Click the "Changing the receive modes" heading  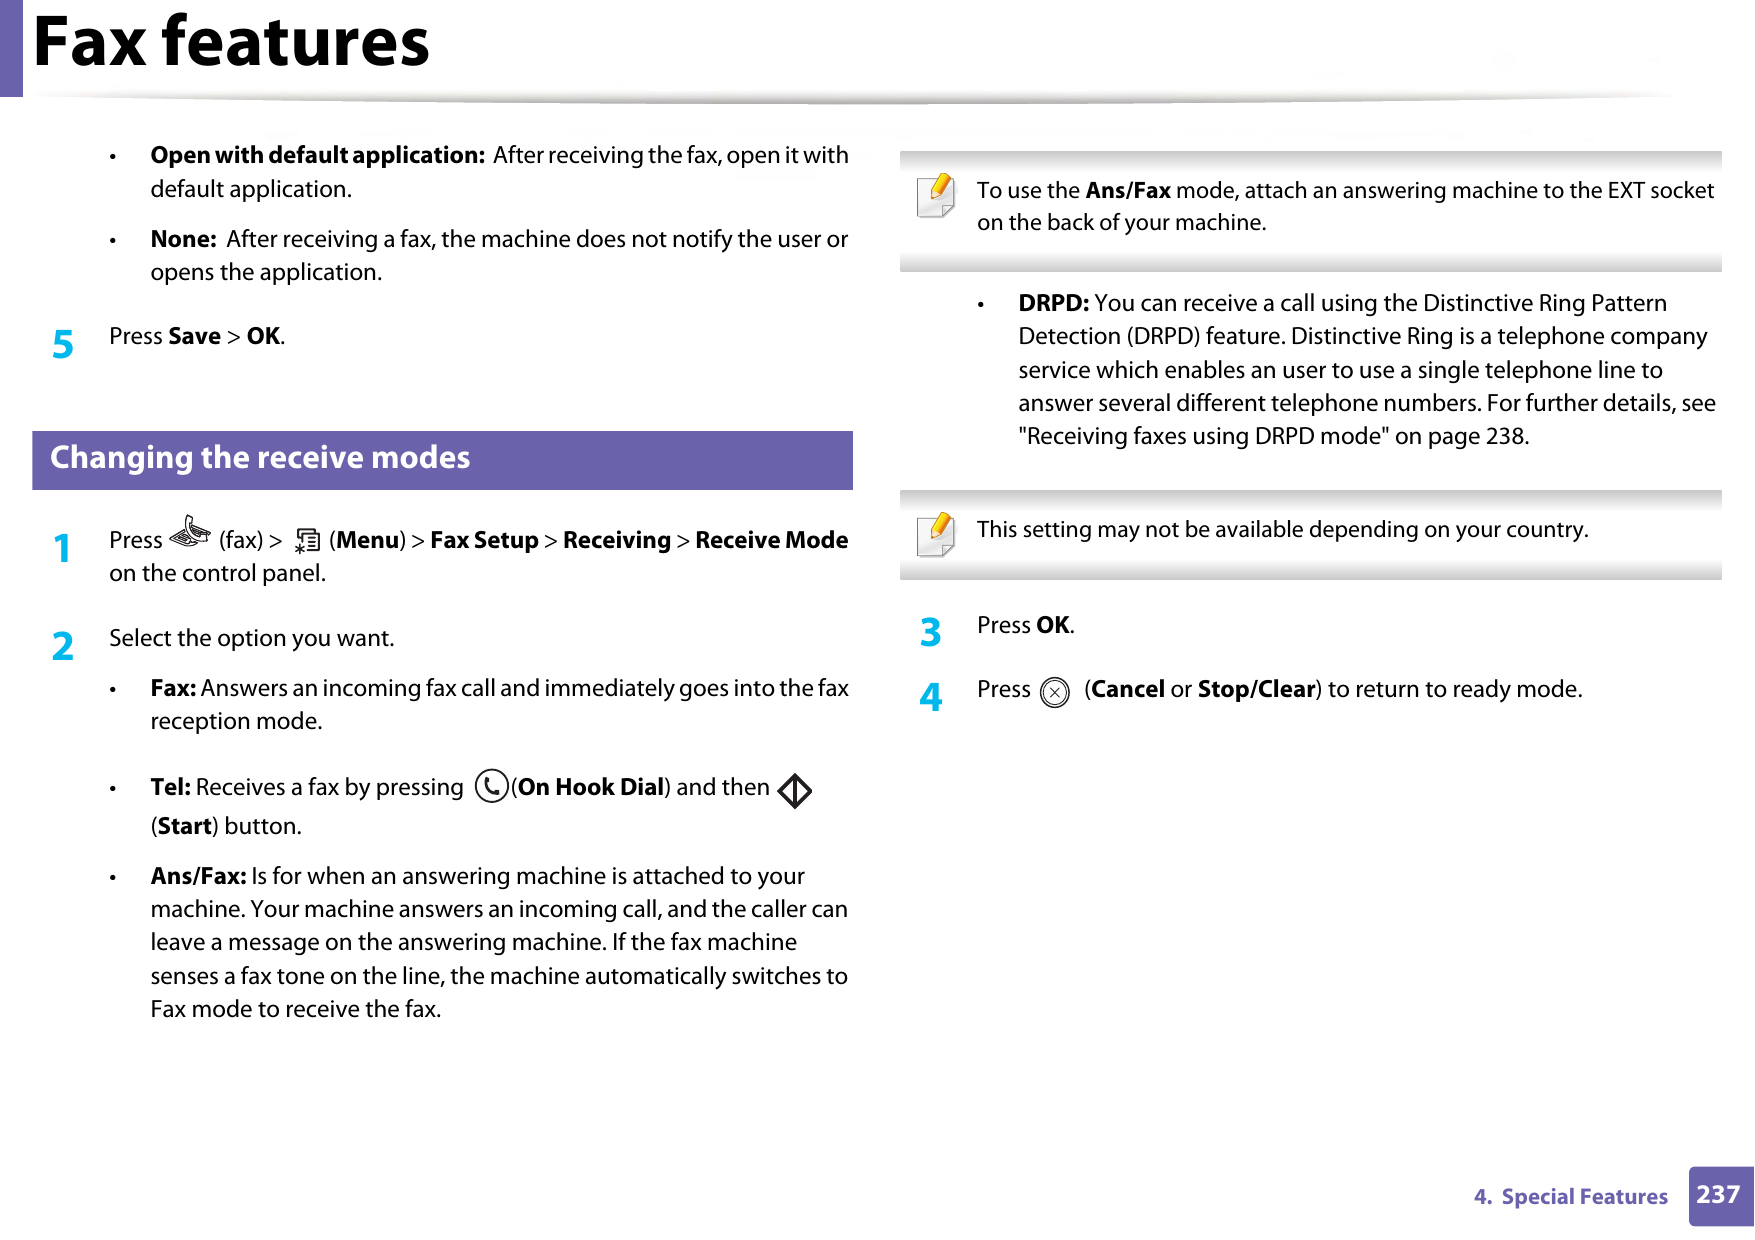coord(260,458)
